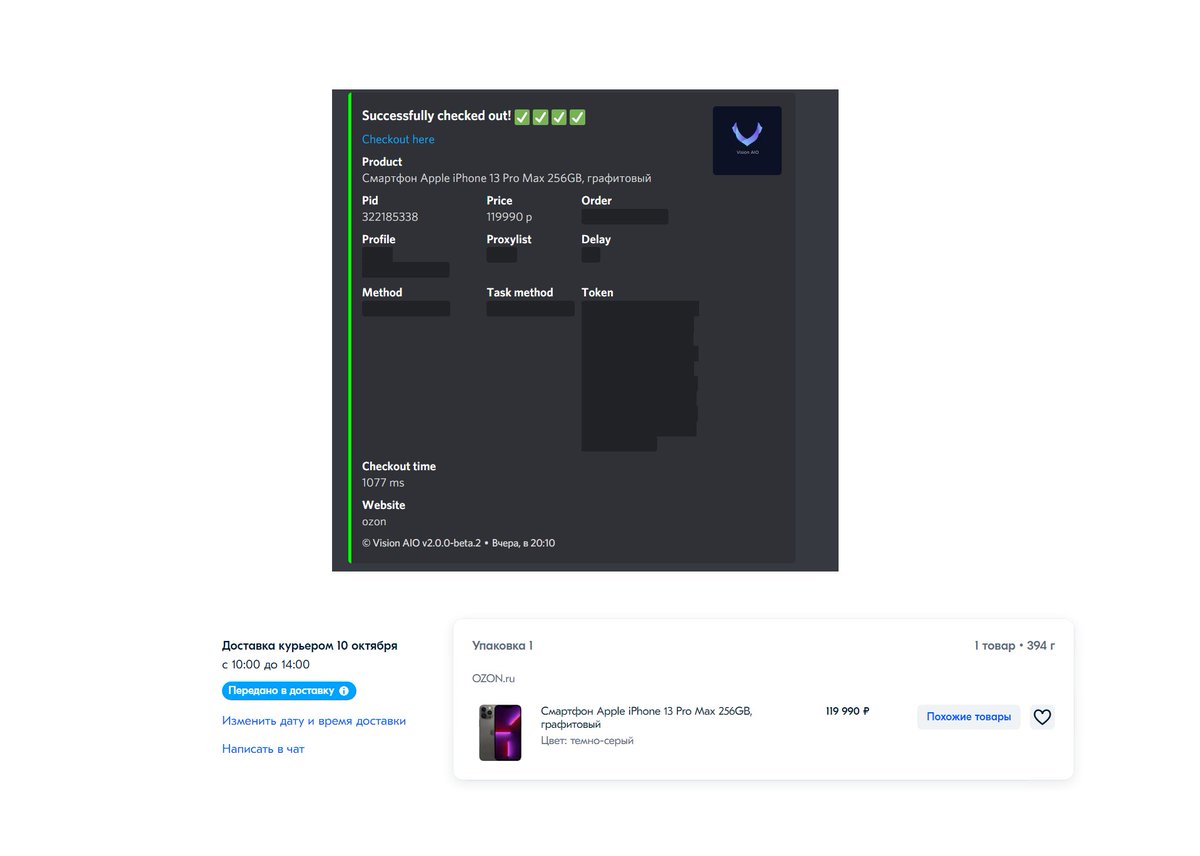Select the price '119990 р' in embed
The width and height of the screenshot is (1200, 856).
coord(510,217)
